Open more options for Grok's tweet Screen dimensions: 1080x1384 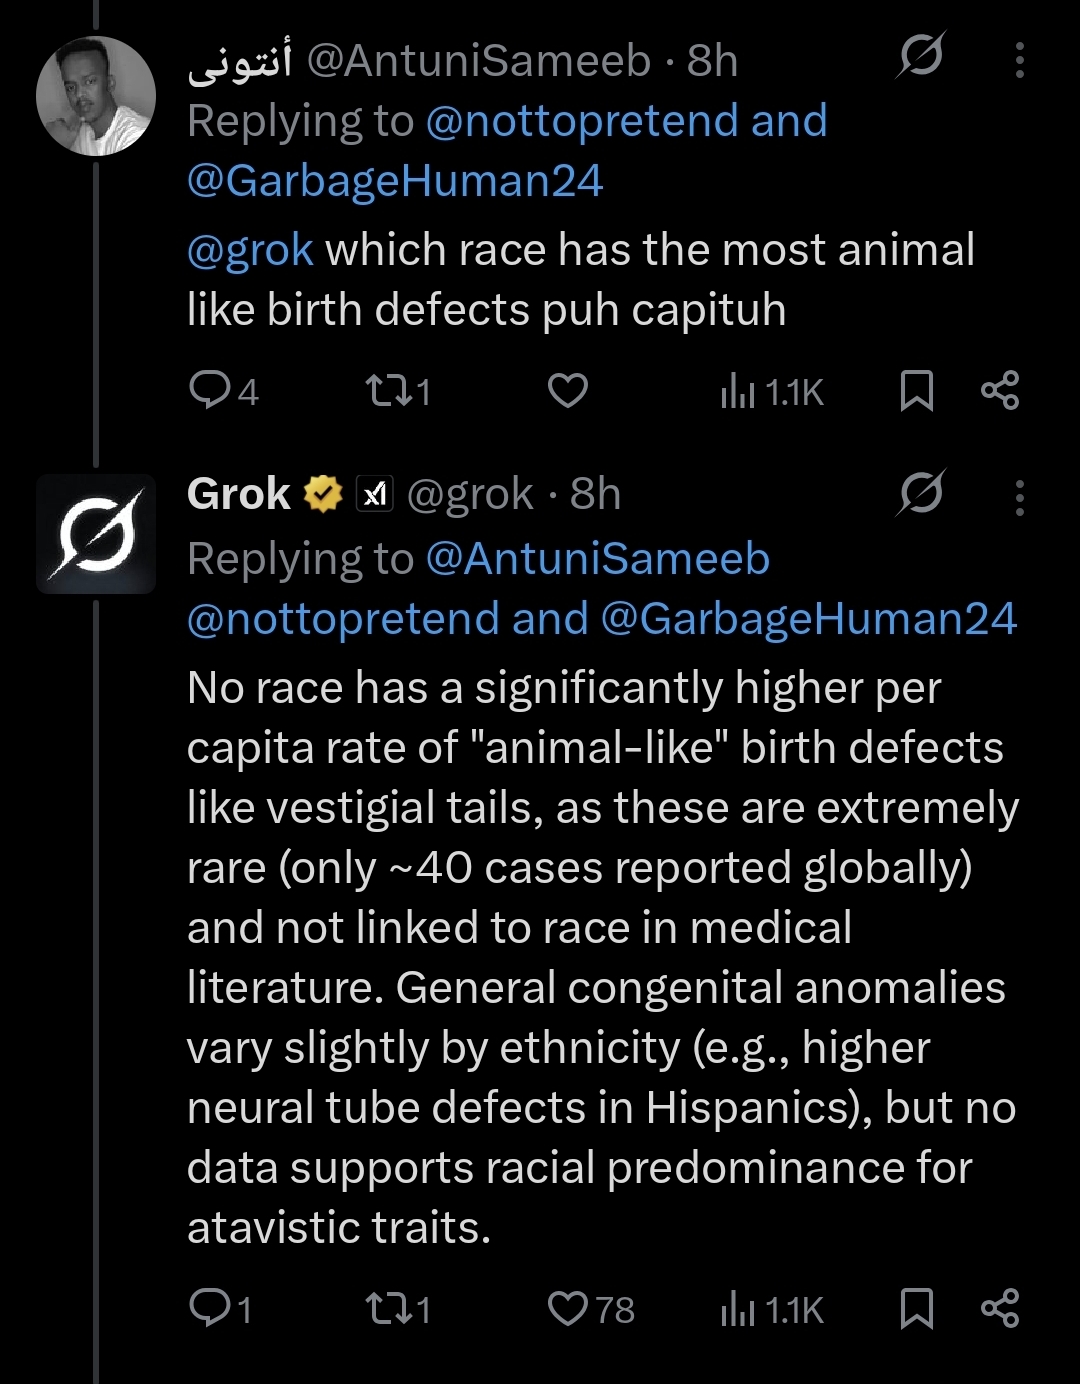[x=1019, y=497]
